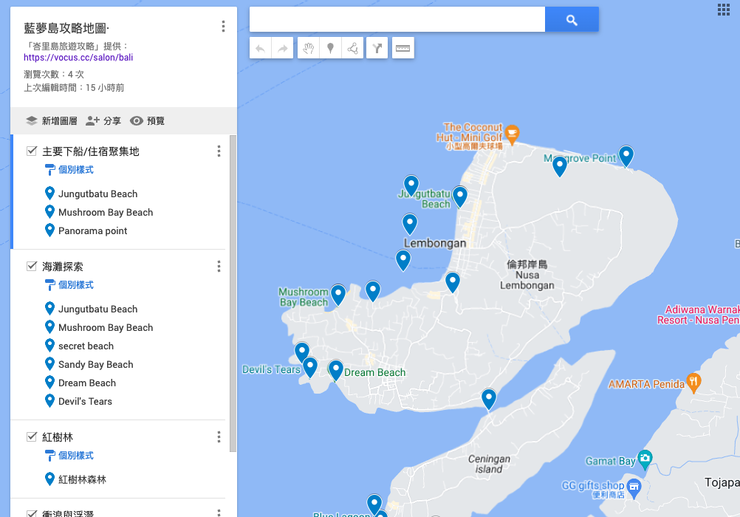Click the undo arrow tool
This screenshot has width=740, height=517.
pos(260,48)
